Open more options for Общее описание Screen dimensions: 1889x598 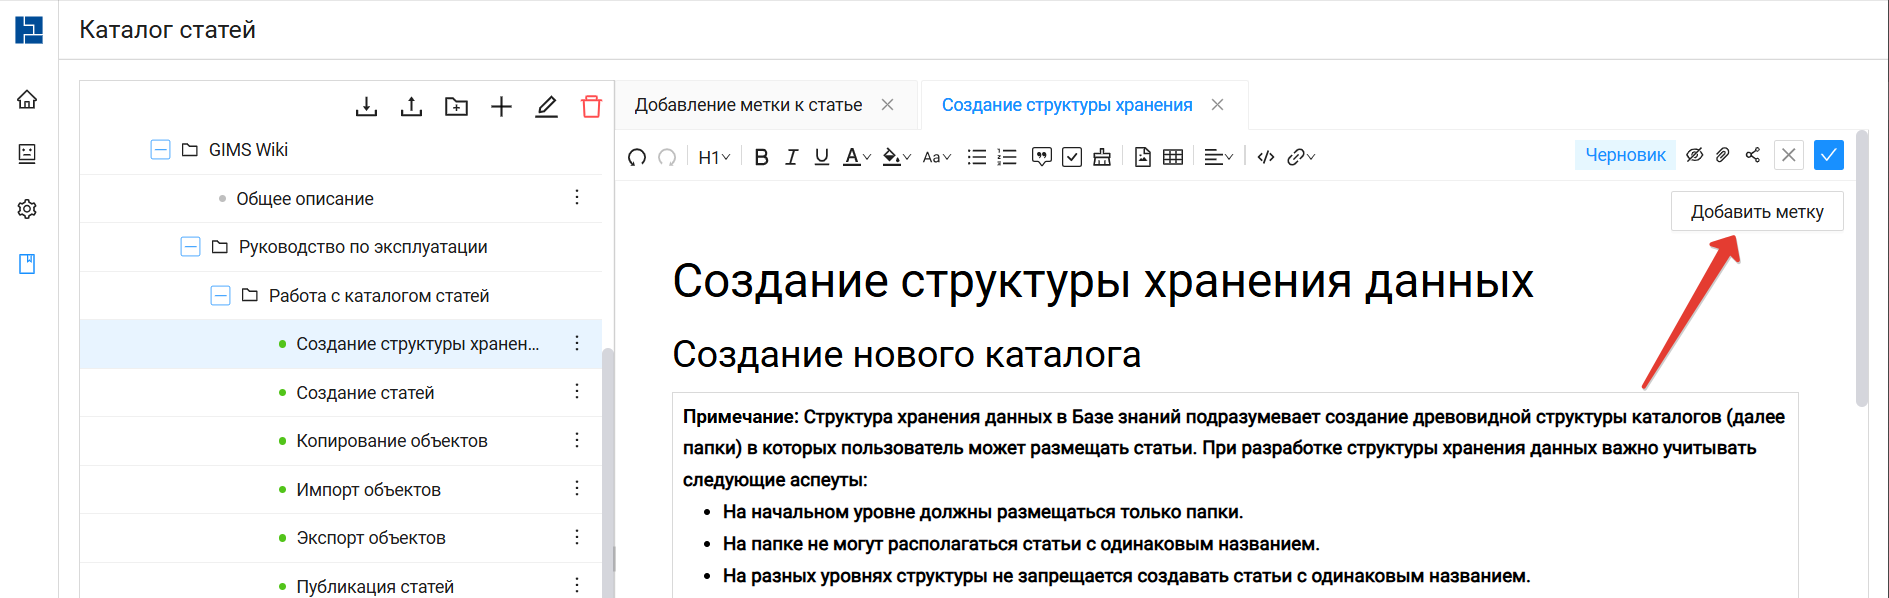(577, 198)
